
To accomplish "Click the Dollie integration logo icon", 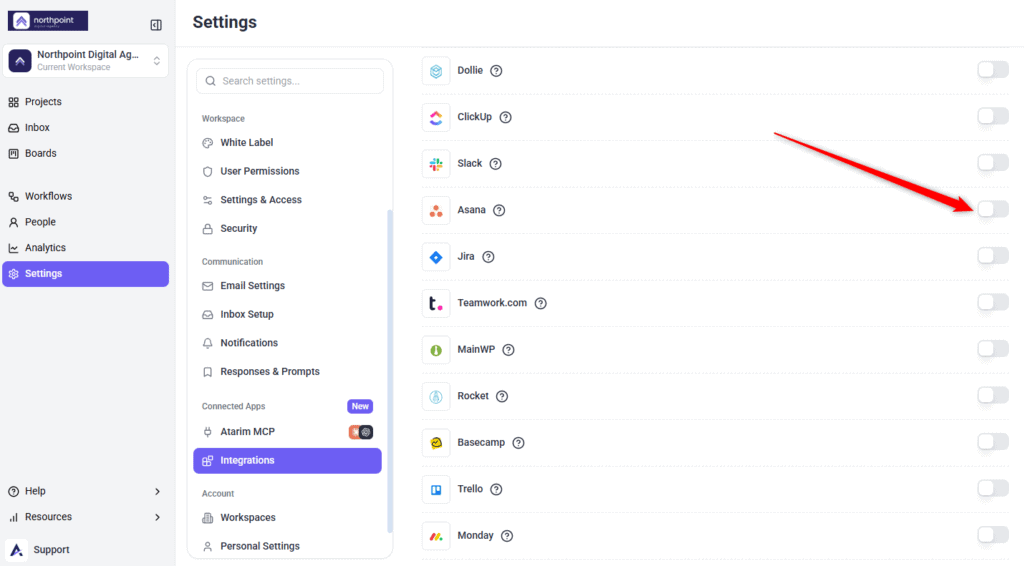I will point(436,71).
